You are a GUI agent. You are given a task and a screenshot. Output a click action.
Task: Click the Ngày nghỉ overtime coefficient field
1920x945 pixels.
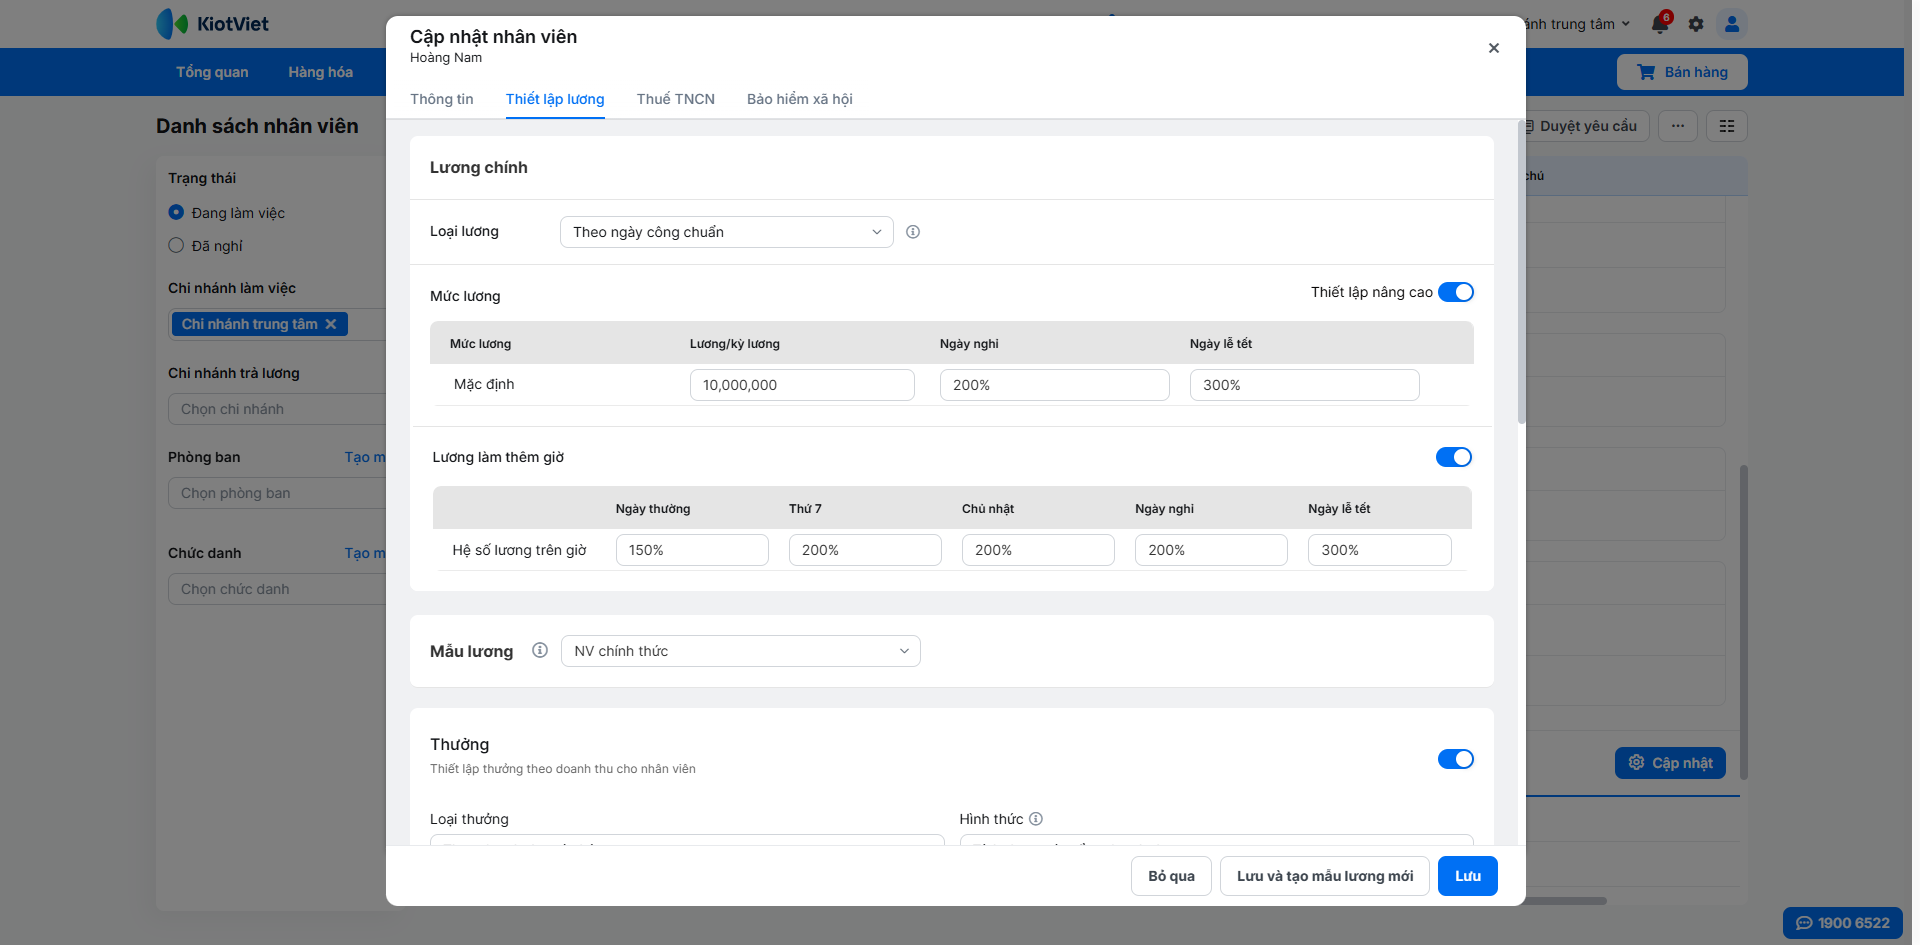pyautogui.click(x=1211, y=550)
